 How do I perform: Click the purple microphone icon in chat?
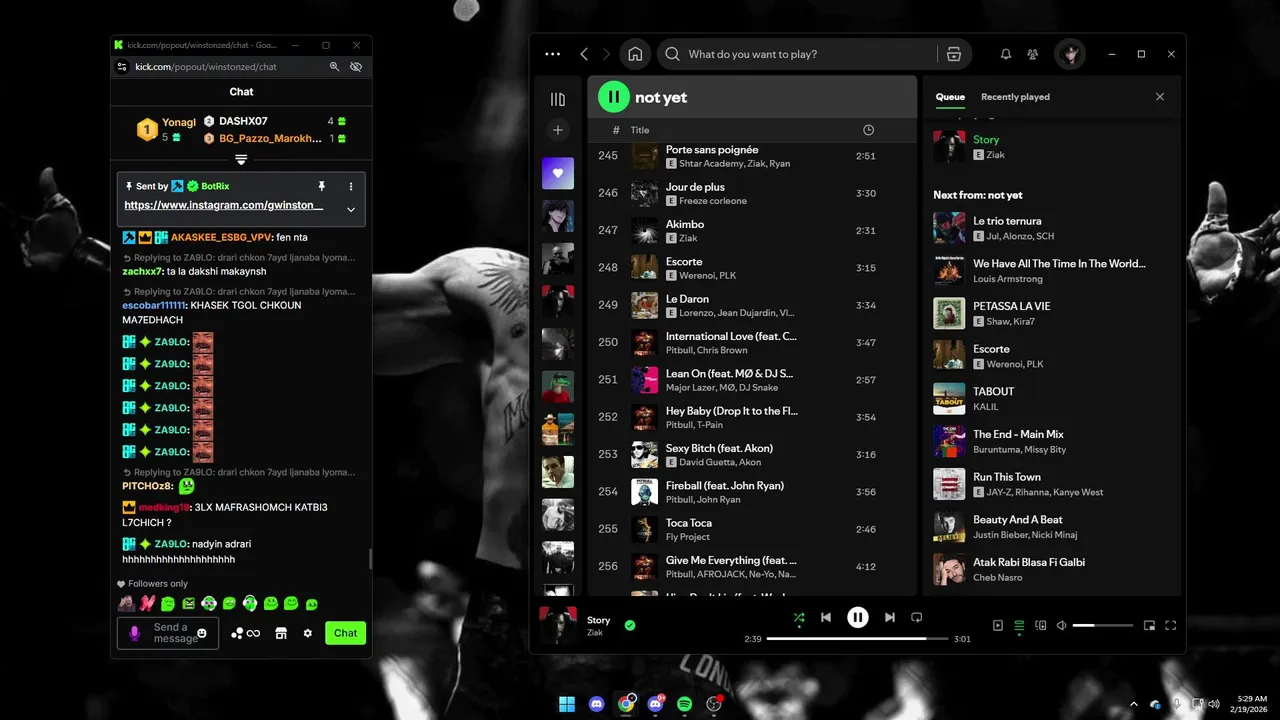(135, 633)
